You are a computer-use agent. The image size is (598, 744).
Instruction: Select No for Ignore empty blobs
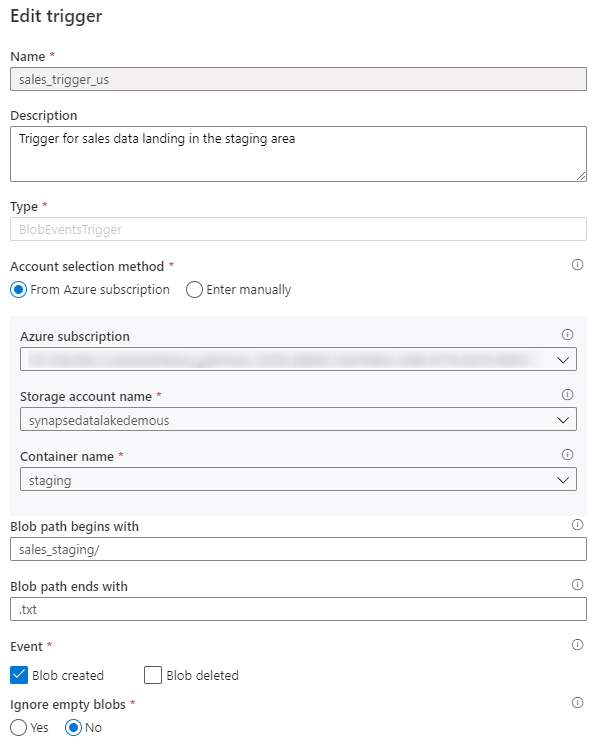tap(73, 727)
